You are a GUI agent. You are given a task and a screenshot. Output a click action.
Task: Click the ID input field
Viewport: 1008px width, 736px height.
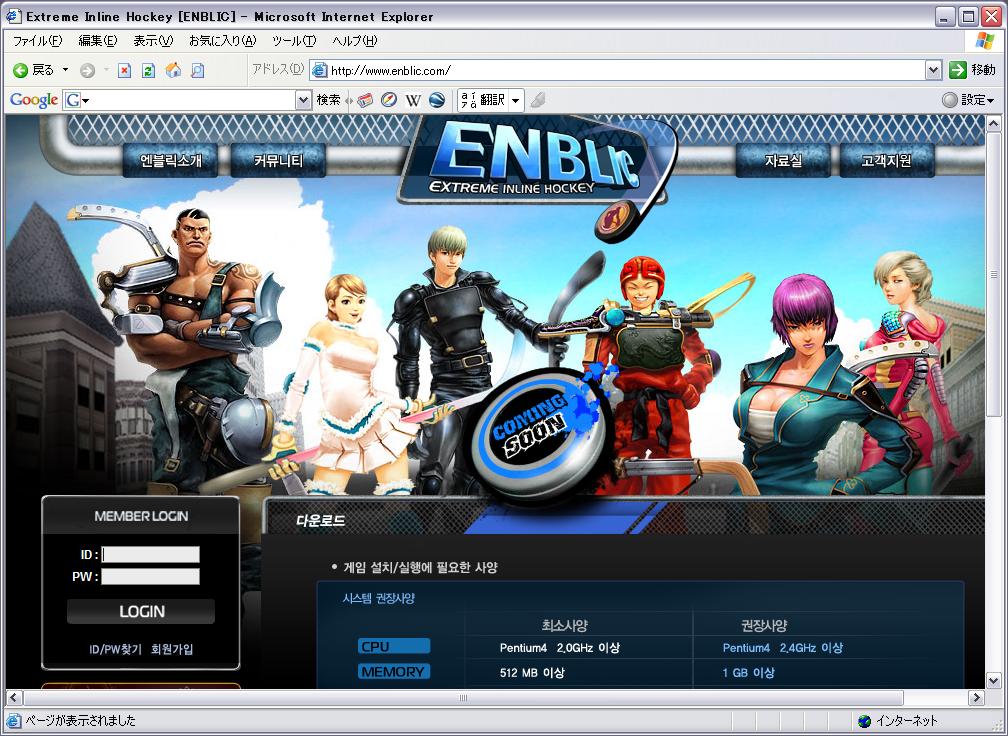(151, 554)
